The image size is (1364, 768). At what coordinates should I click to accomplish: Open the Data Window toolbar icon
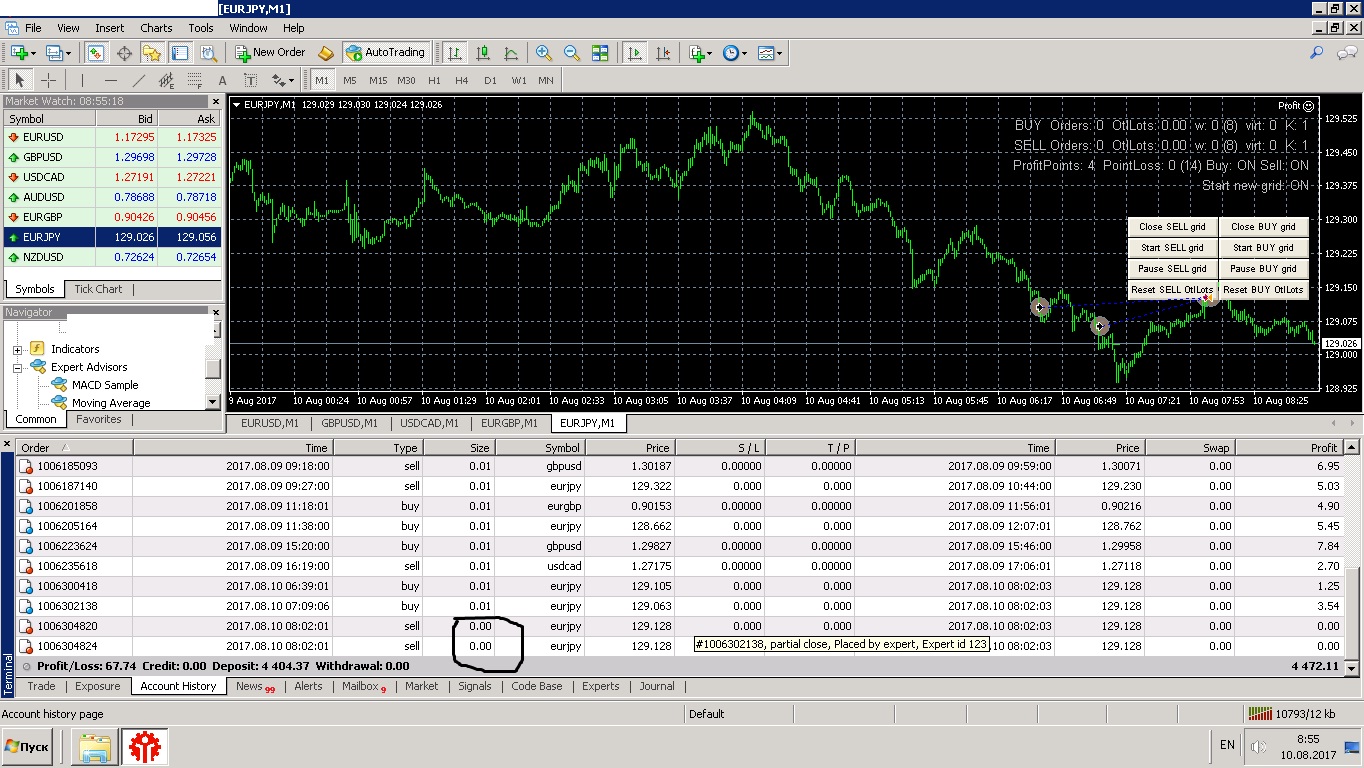pyautogui.click(x=124, y=53)
